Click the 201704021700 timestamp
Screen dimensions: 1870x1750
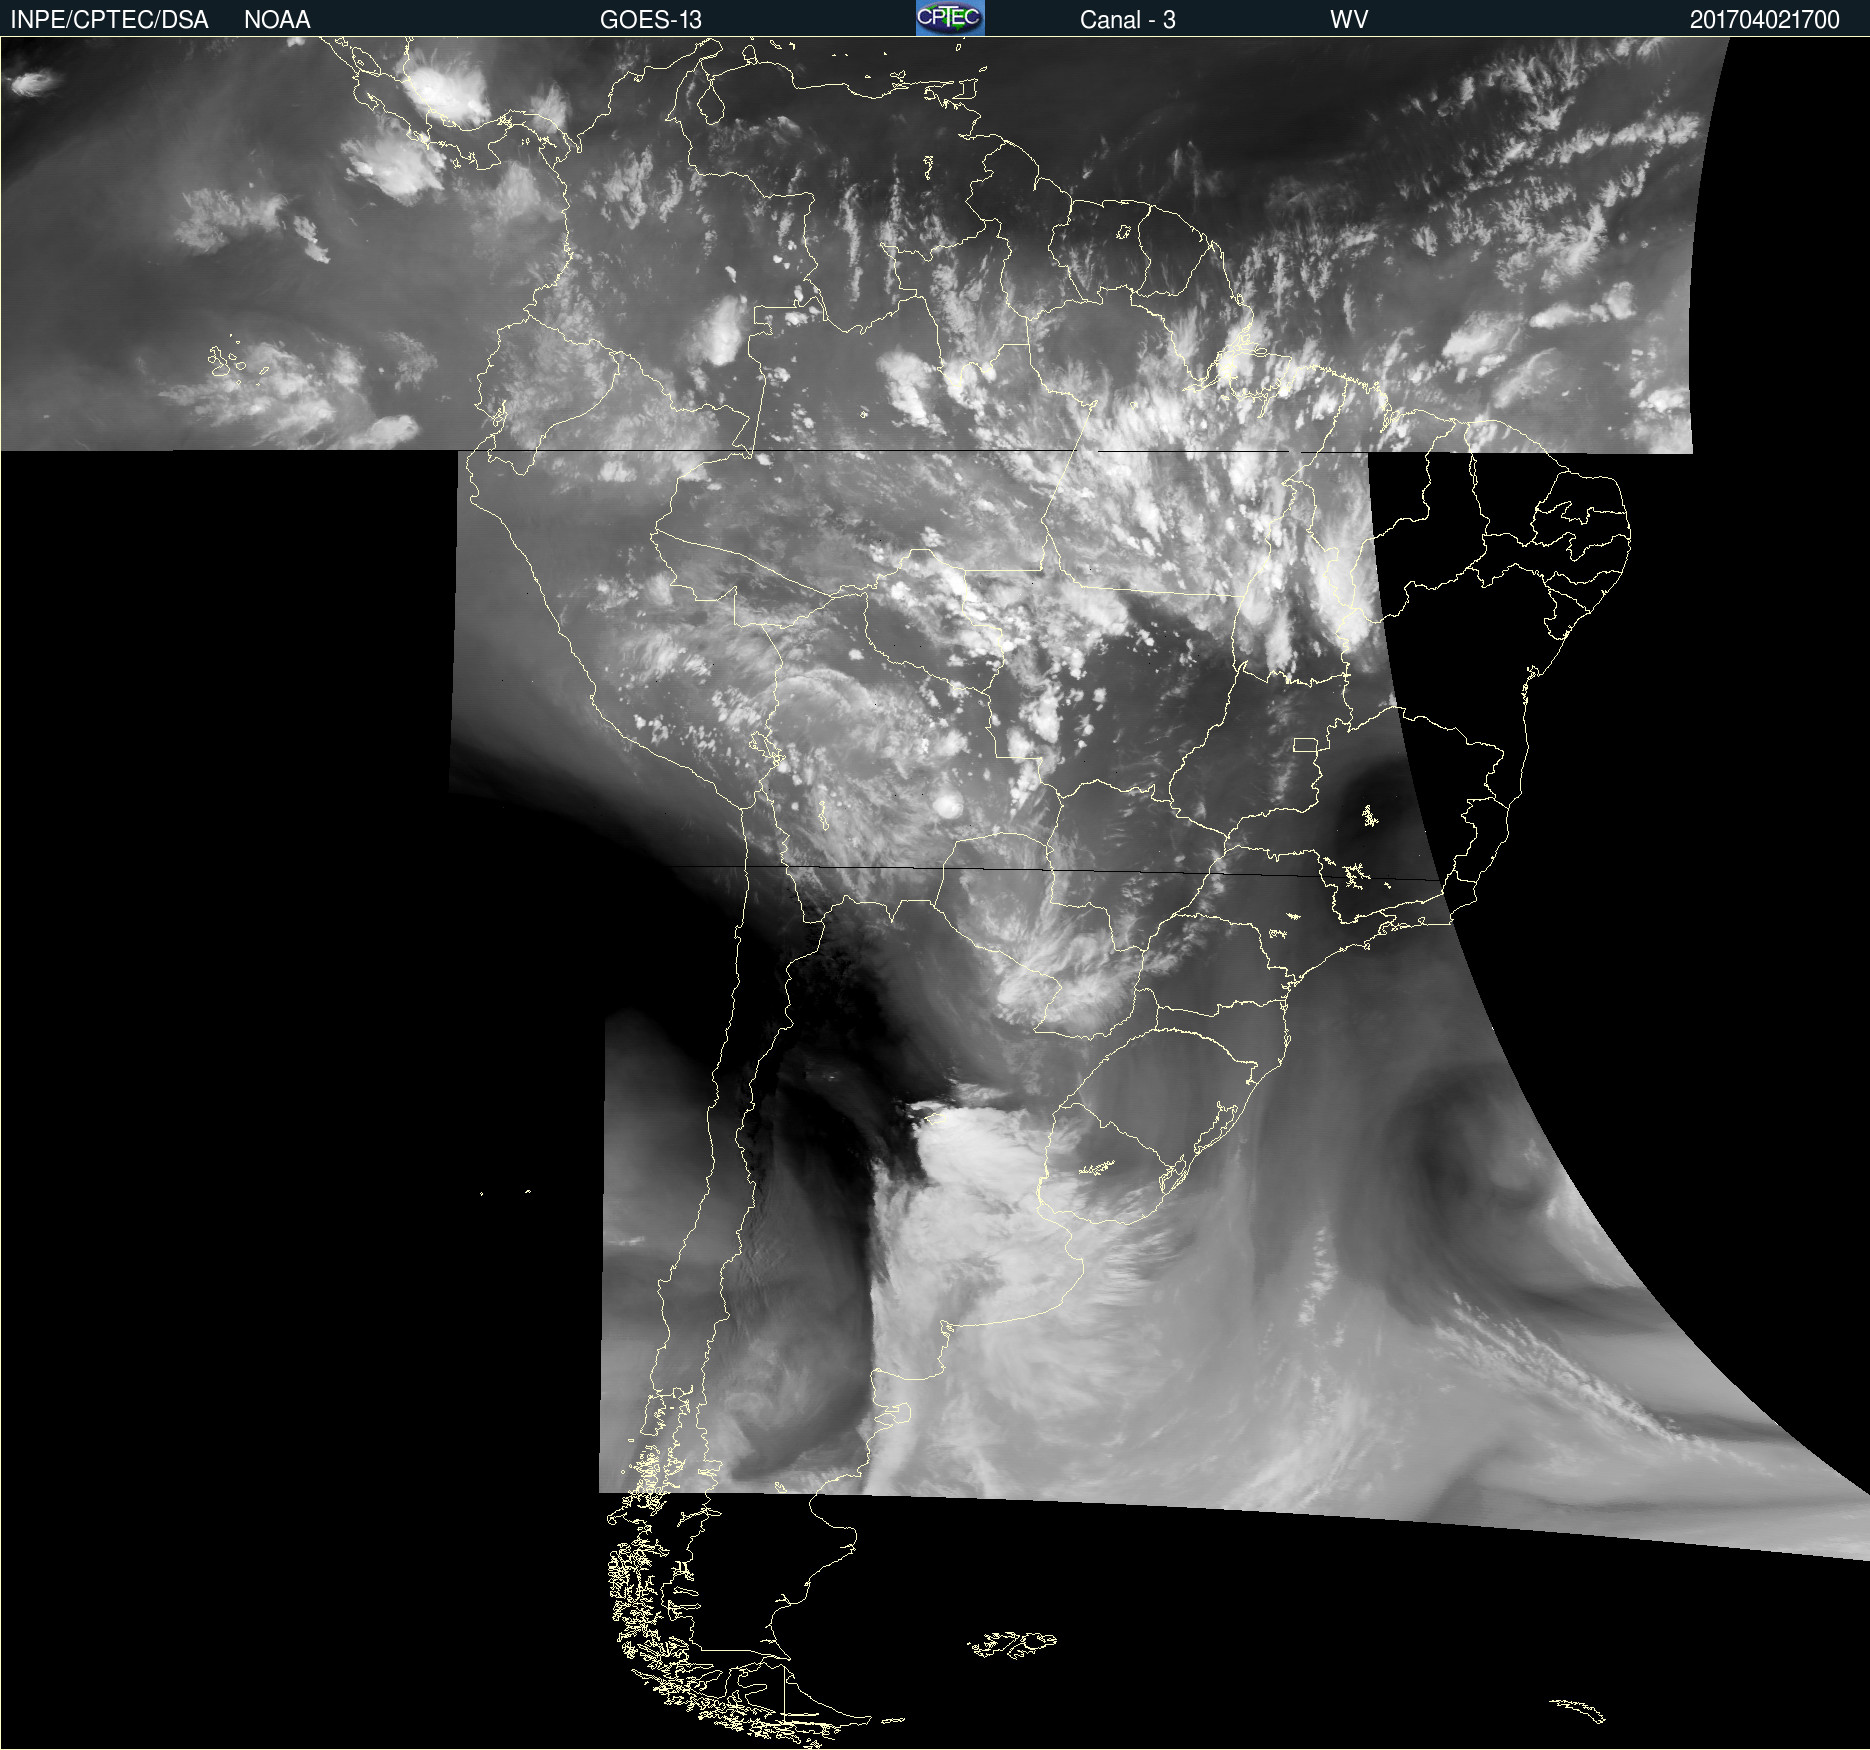pyautogui.click(x=1765, y=20)
